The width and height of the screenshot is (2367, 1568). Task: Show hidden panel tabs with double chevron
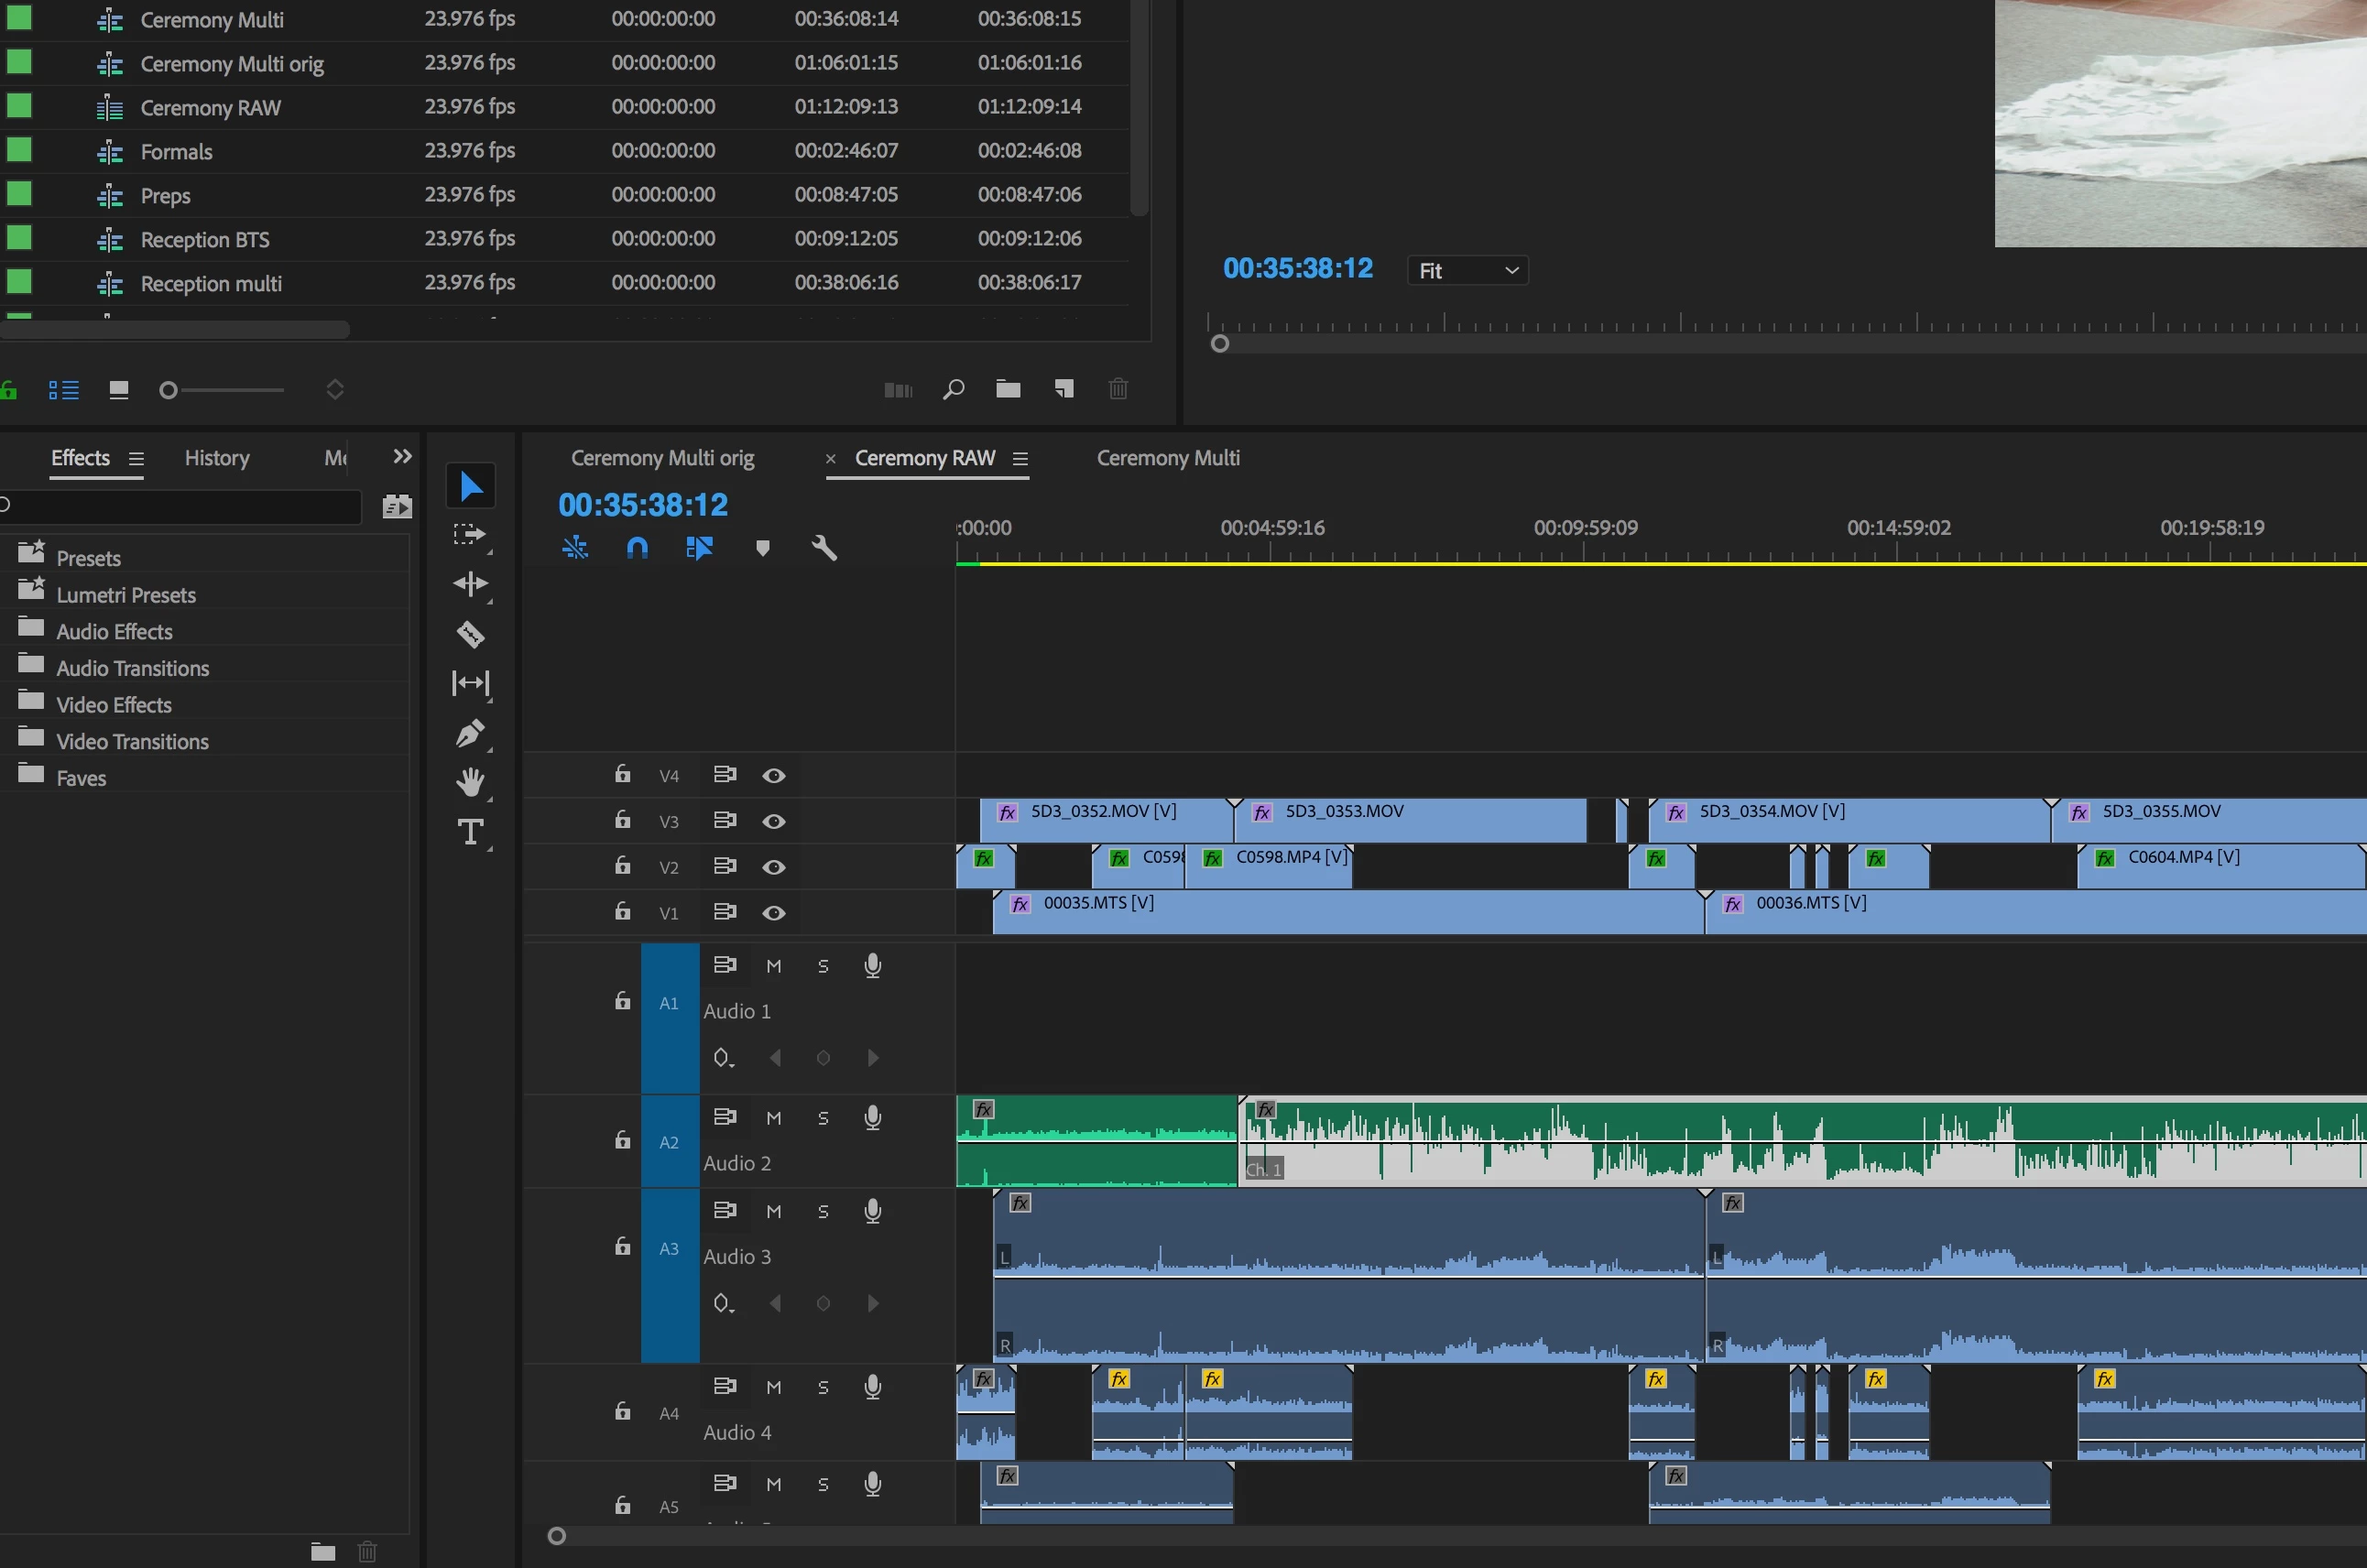click(402, 457)
